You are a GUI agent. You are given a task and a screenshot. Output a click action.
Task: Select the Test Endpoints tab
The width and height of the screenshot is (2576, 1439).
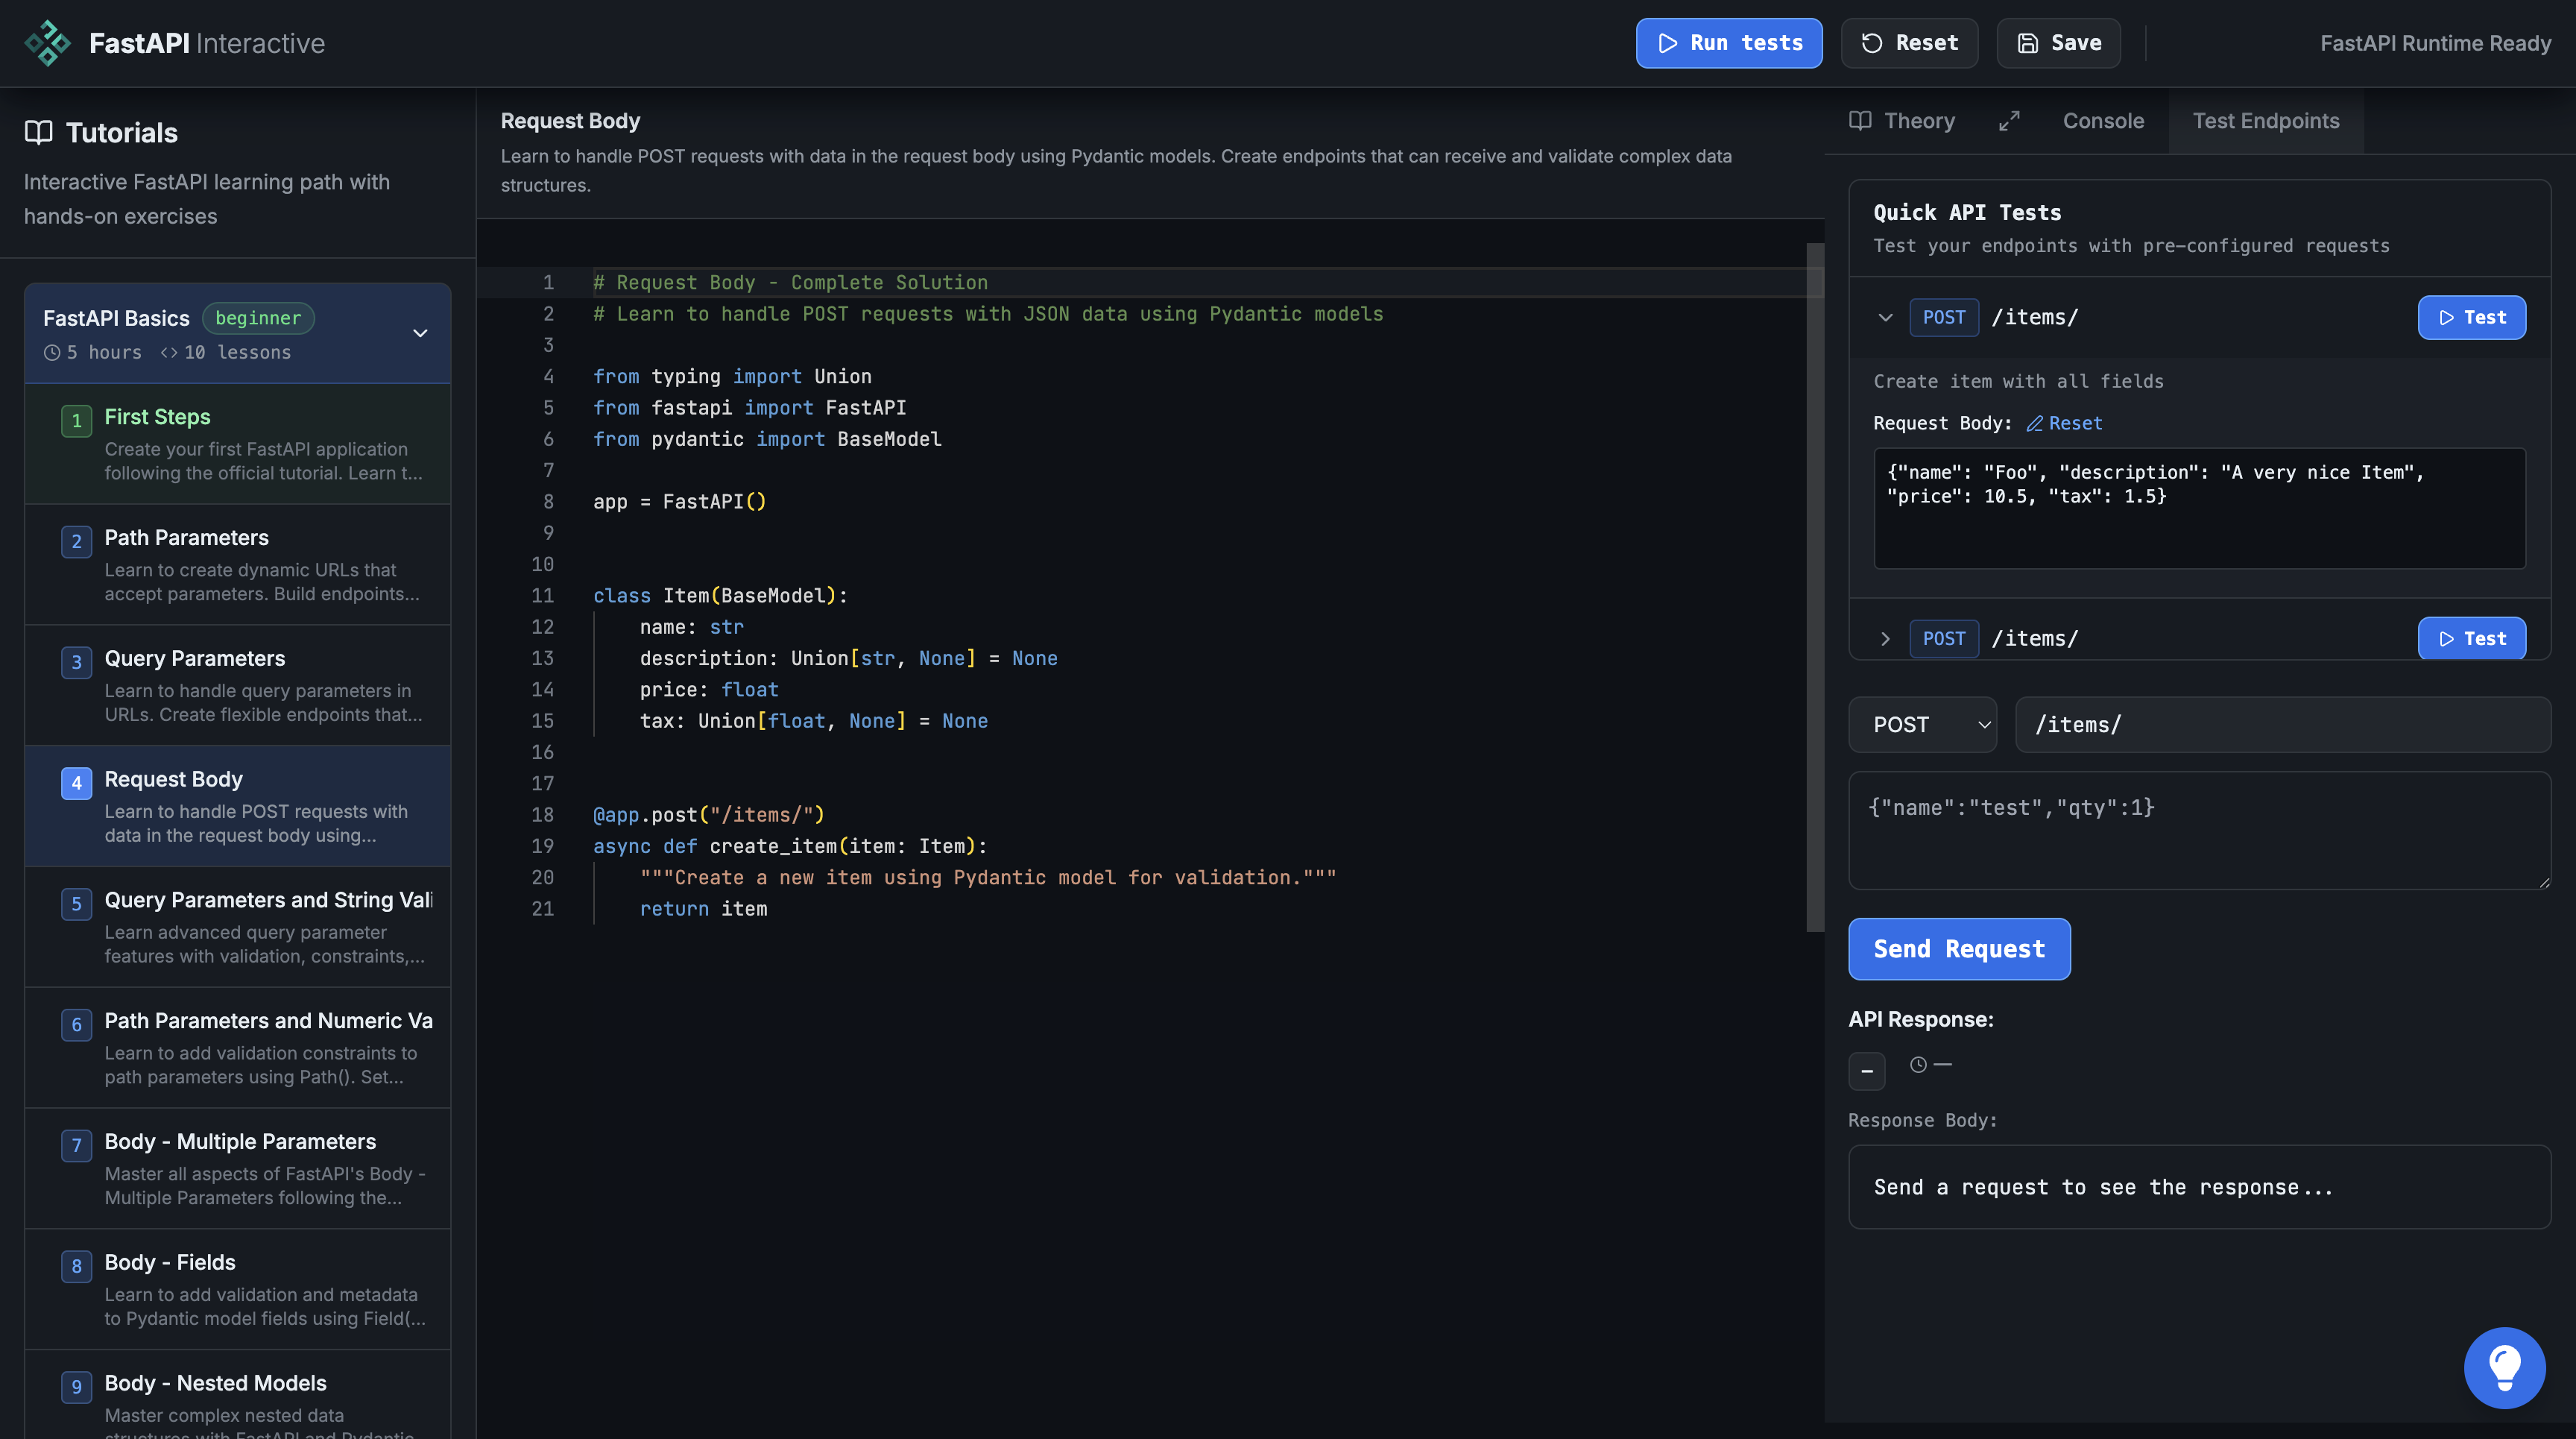[2265, 121]
